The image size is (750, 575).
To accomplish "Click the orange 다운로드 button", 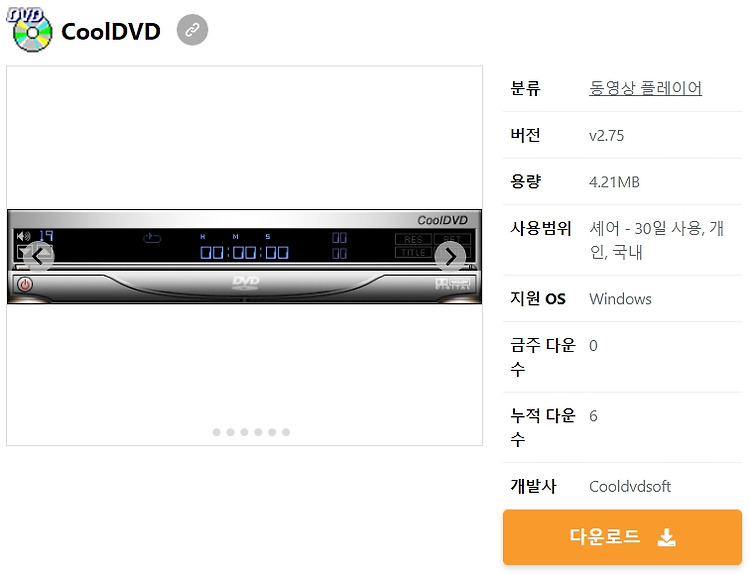I will [x=622, y=537].
